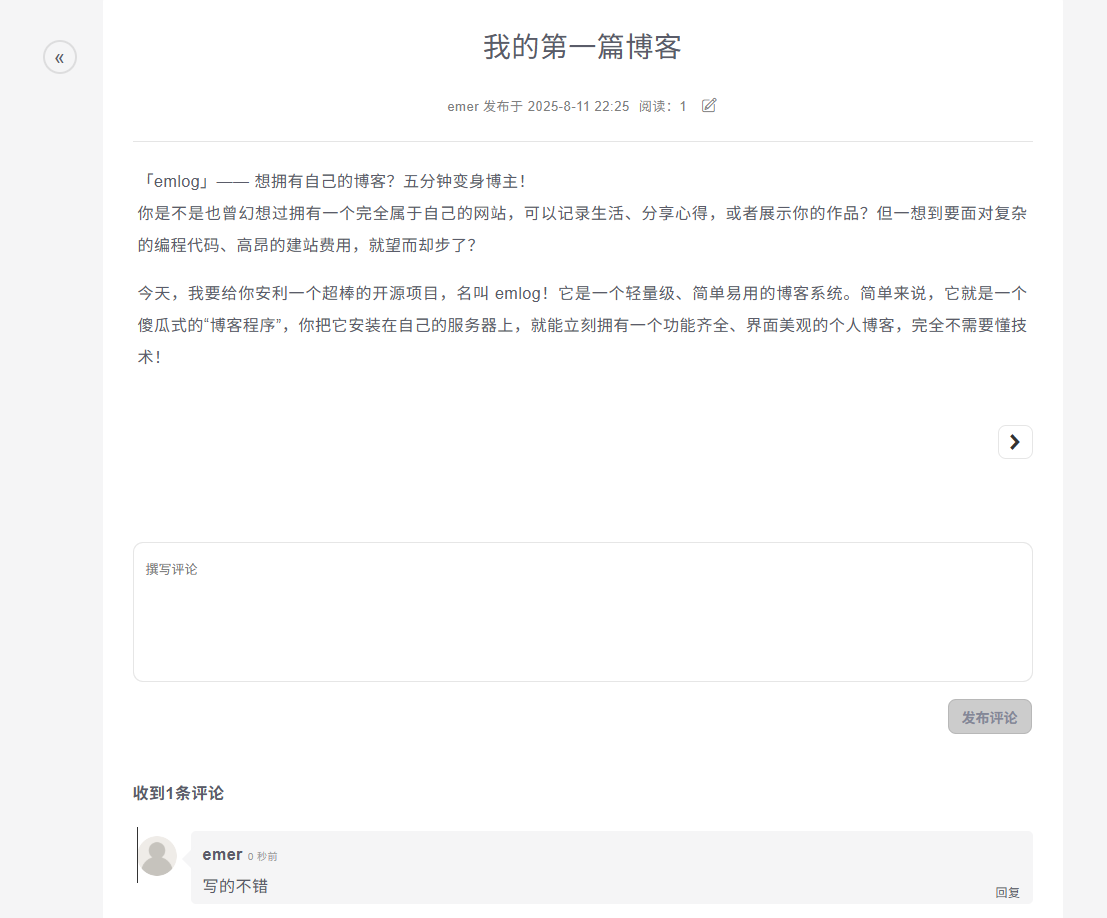Click the line 「emlog」—— 想拥有自己的博客
The height and width of the screenshot is (918, 1107).
pos(333,181)
